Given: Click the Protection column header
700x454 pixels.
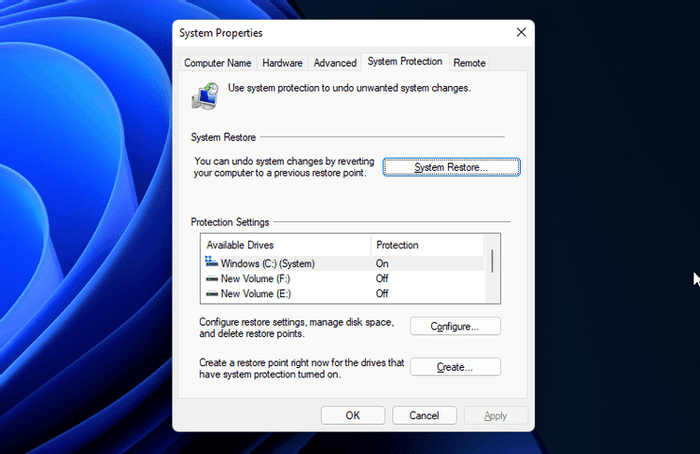Looking at the screenshot, I should [427, 245].
